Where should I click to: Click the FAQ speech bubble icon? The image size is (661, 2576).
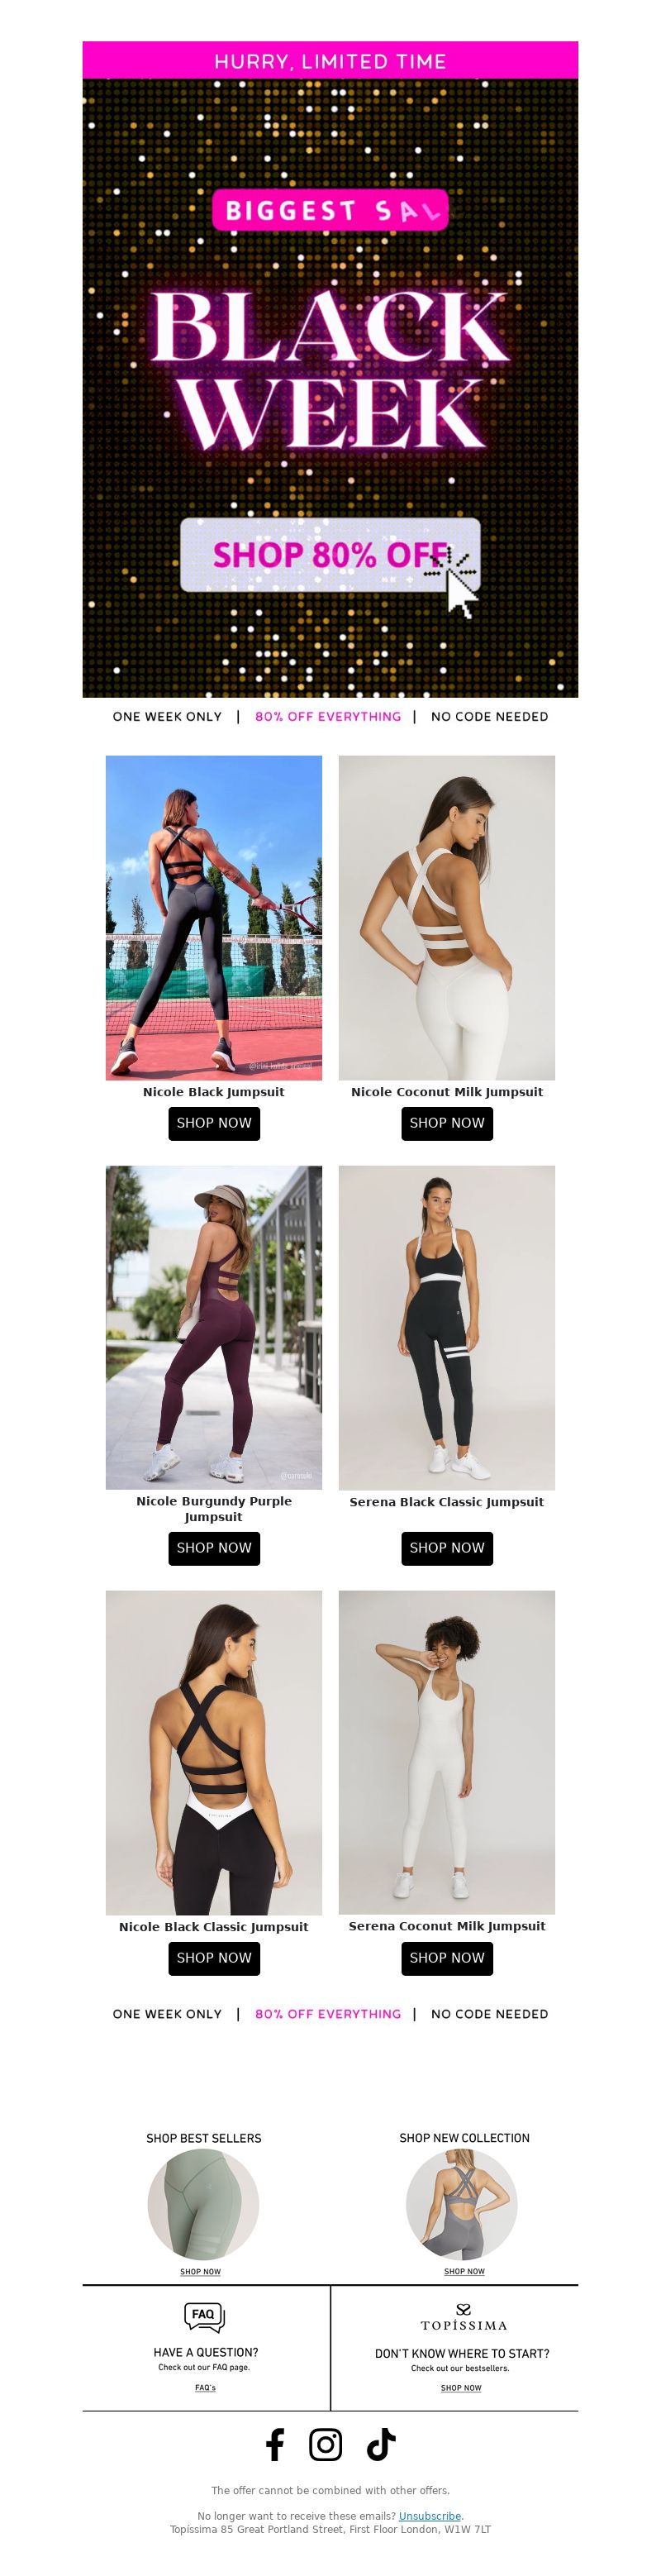click(204, 2316)
